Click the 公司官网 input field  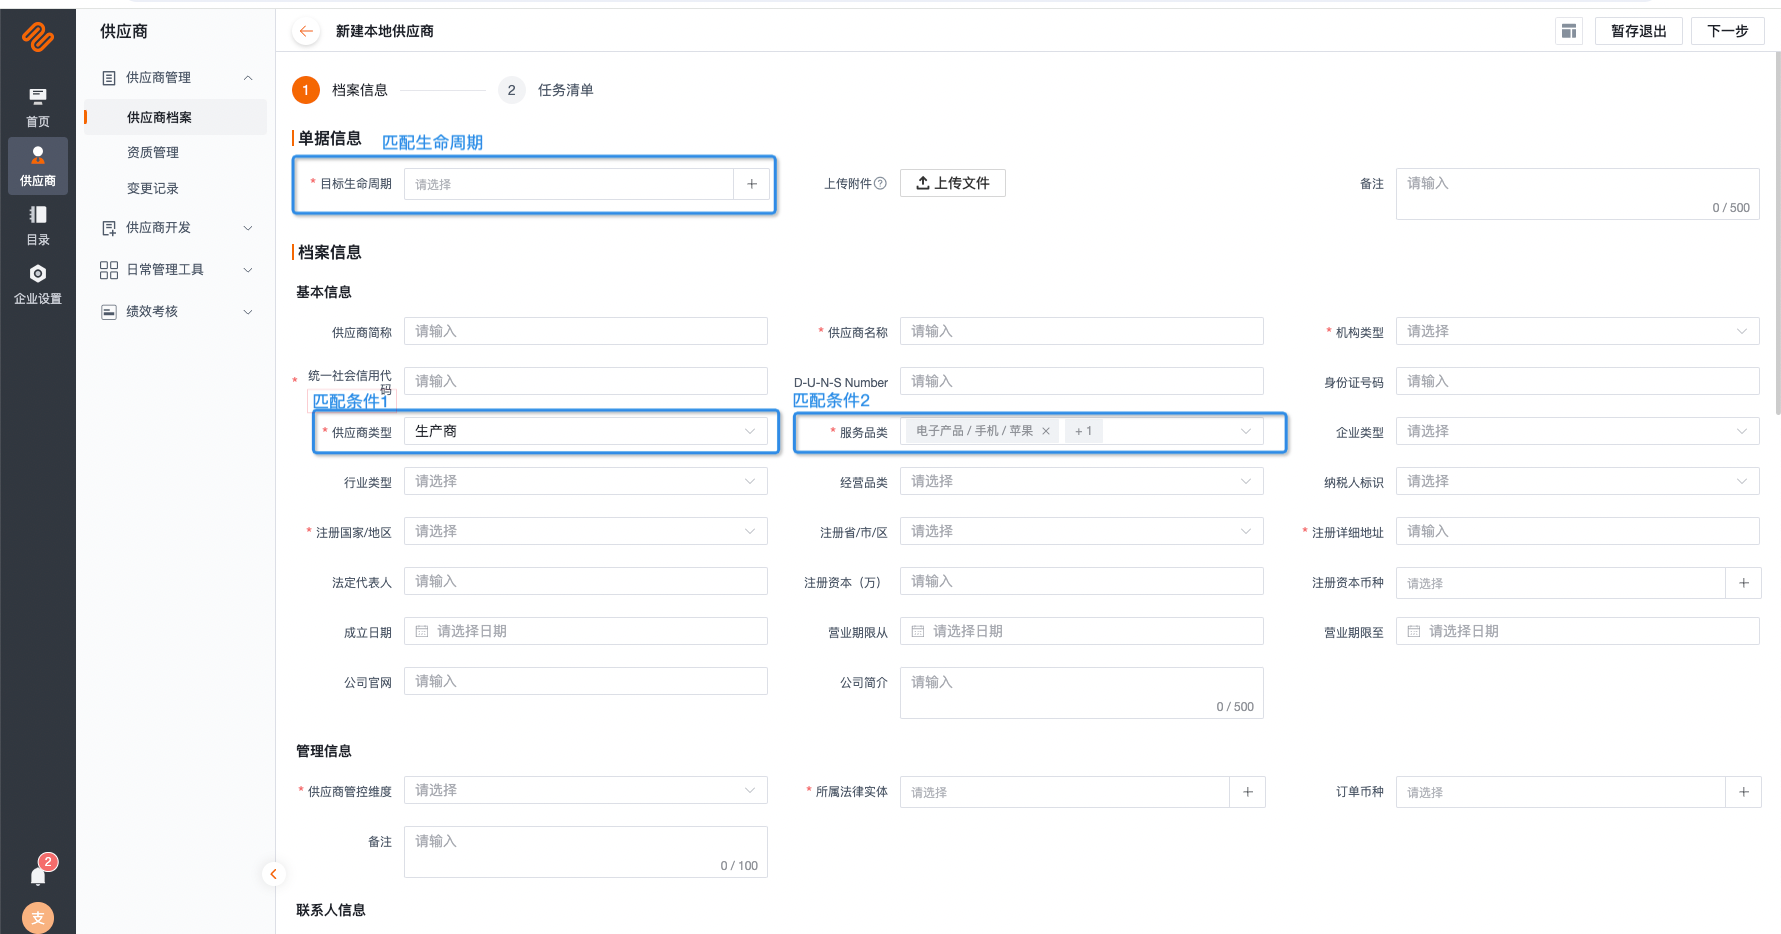tap(586, 681)
